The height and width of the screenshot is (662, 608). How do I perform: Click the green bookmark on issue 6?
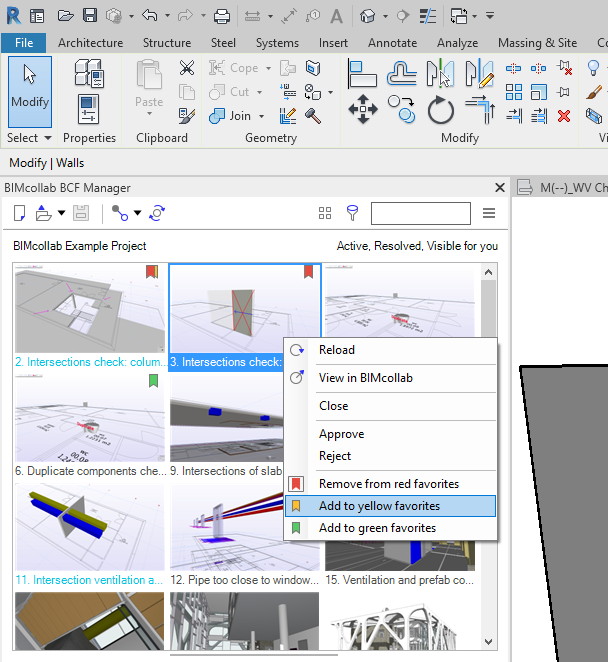pos(153,381)
